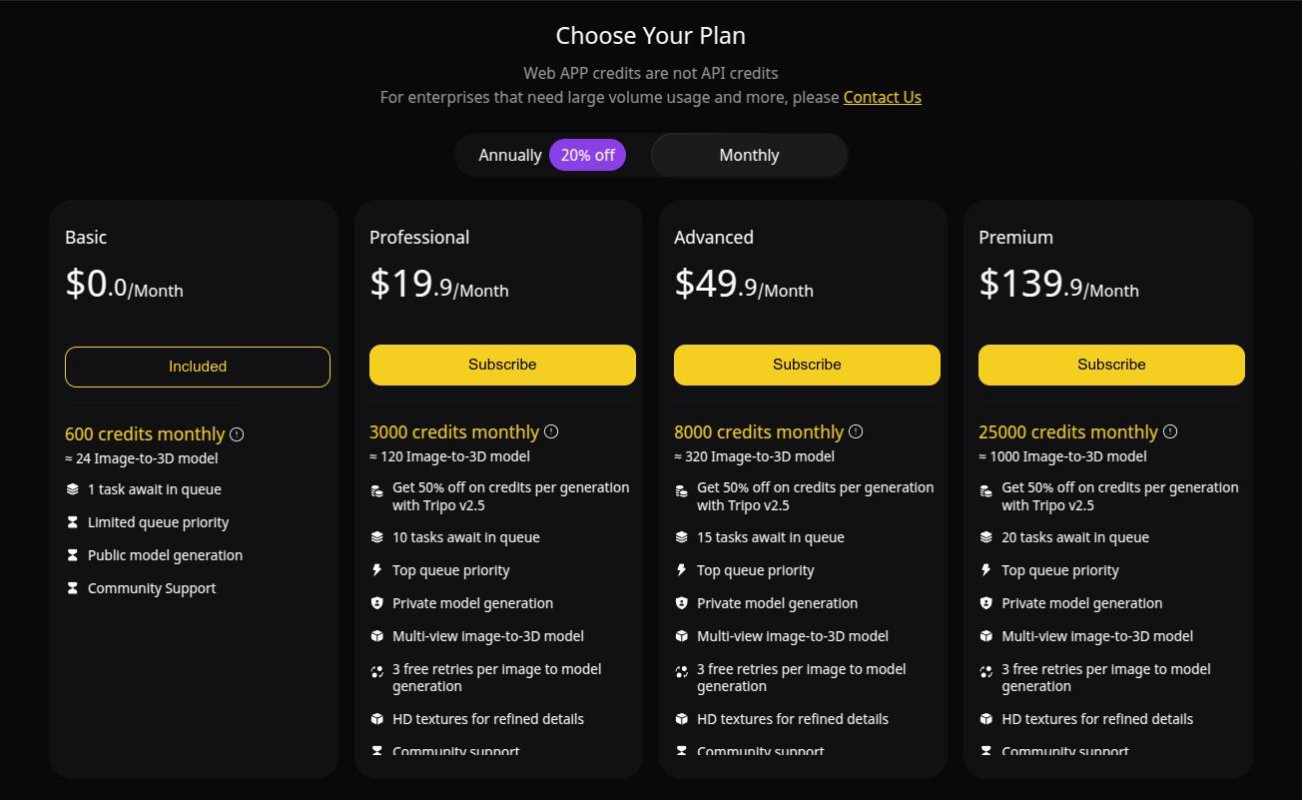
Task: Click the Included button on Basic plan
Action: point(197,367)
